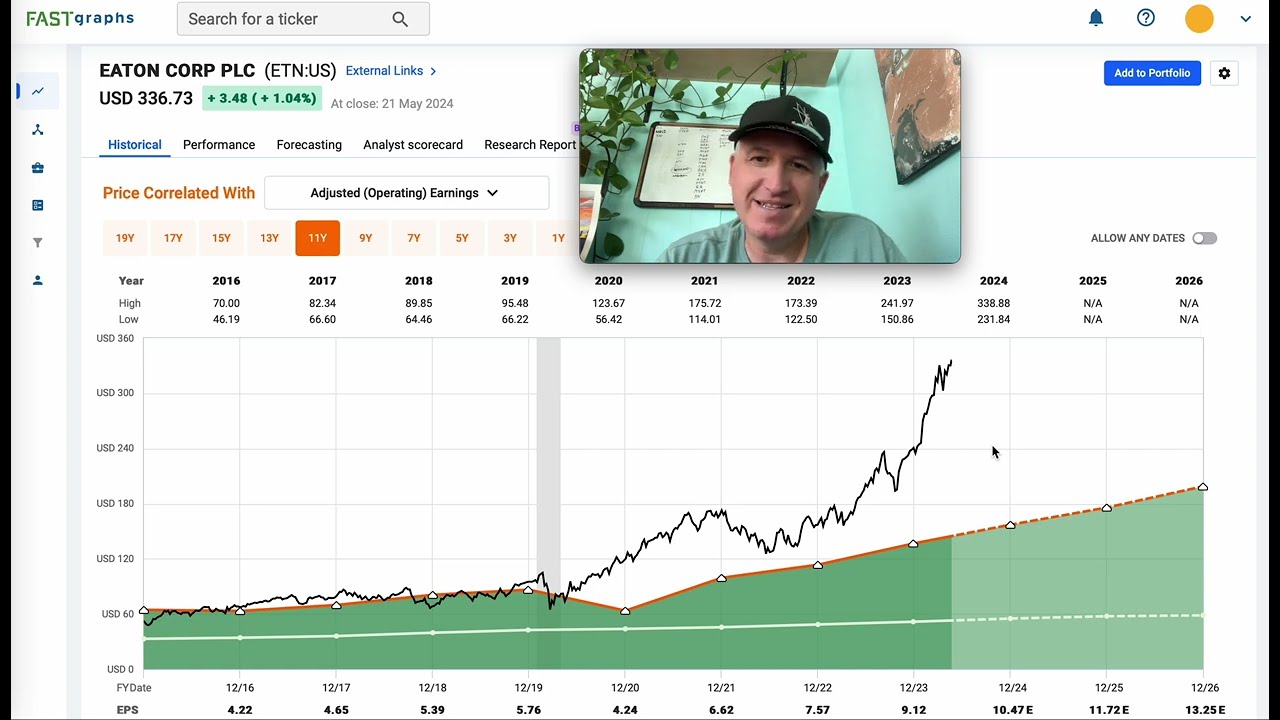Click the 2023 Low value 150.86
Screen dimensions: 1280x720
[897, 319]
